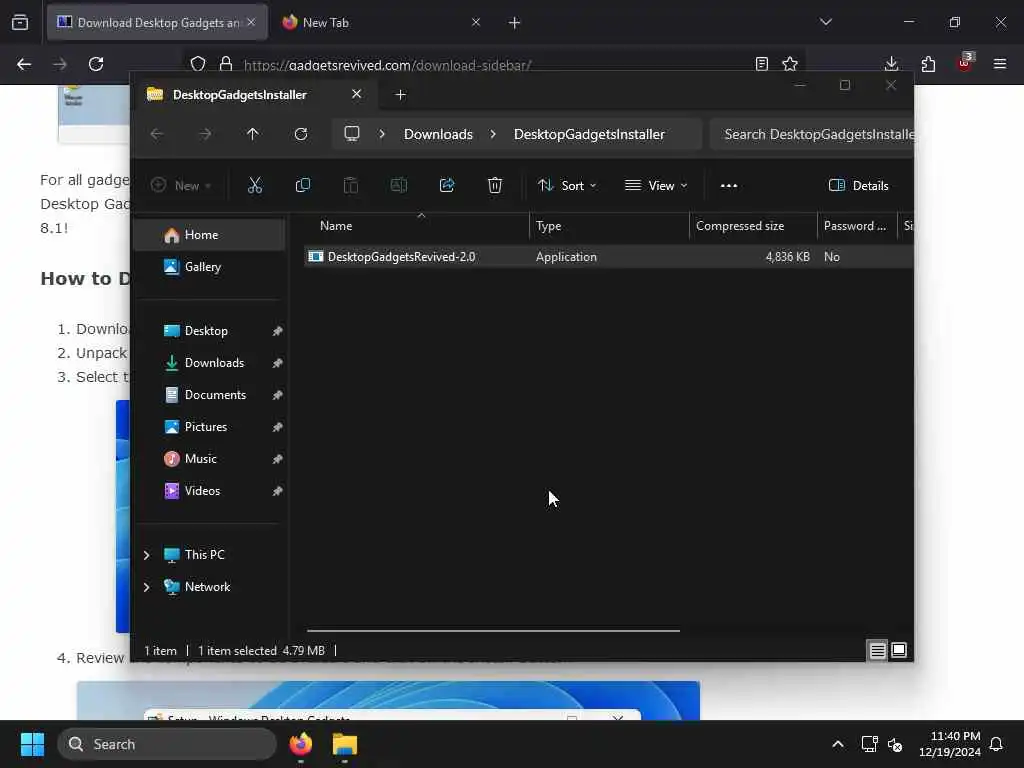Open Firefox list all tabs dropdown
The image size is (1024, 768).
(x=826, y=22)
